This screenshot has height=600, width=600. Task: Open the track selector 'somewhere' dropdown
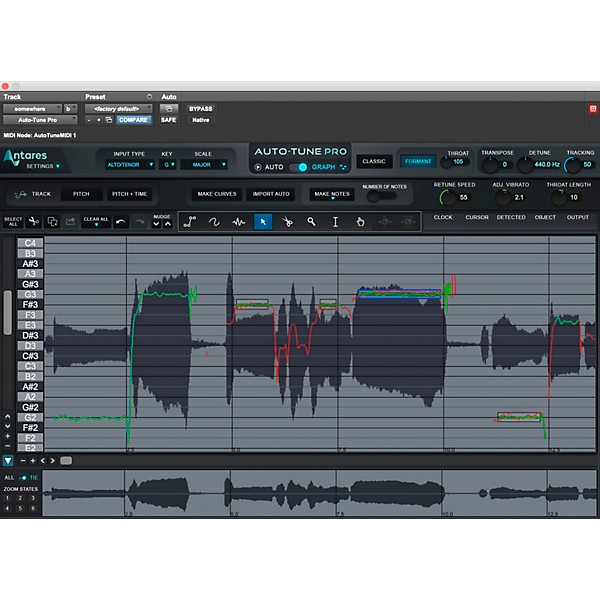(x=32, y=109)
